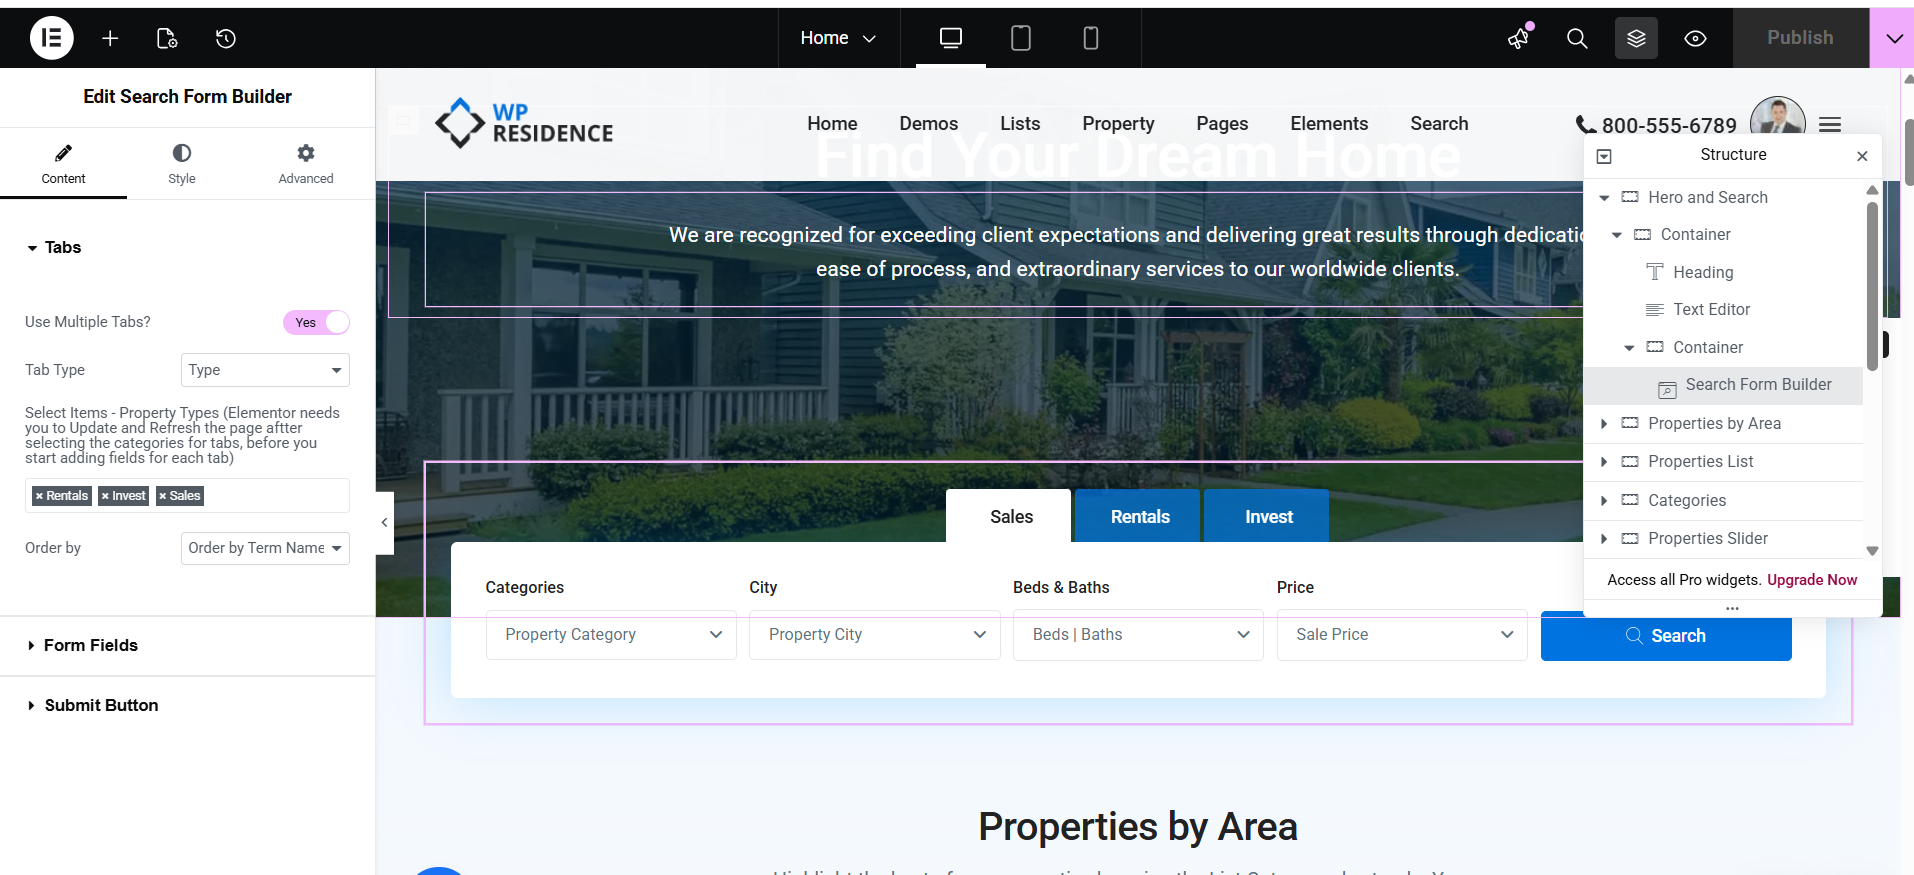
Task: Click the Upgrade Now link
Action: [x=1811, y=580]
